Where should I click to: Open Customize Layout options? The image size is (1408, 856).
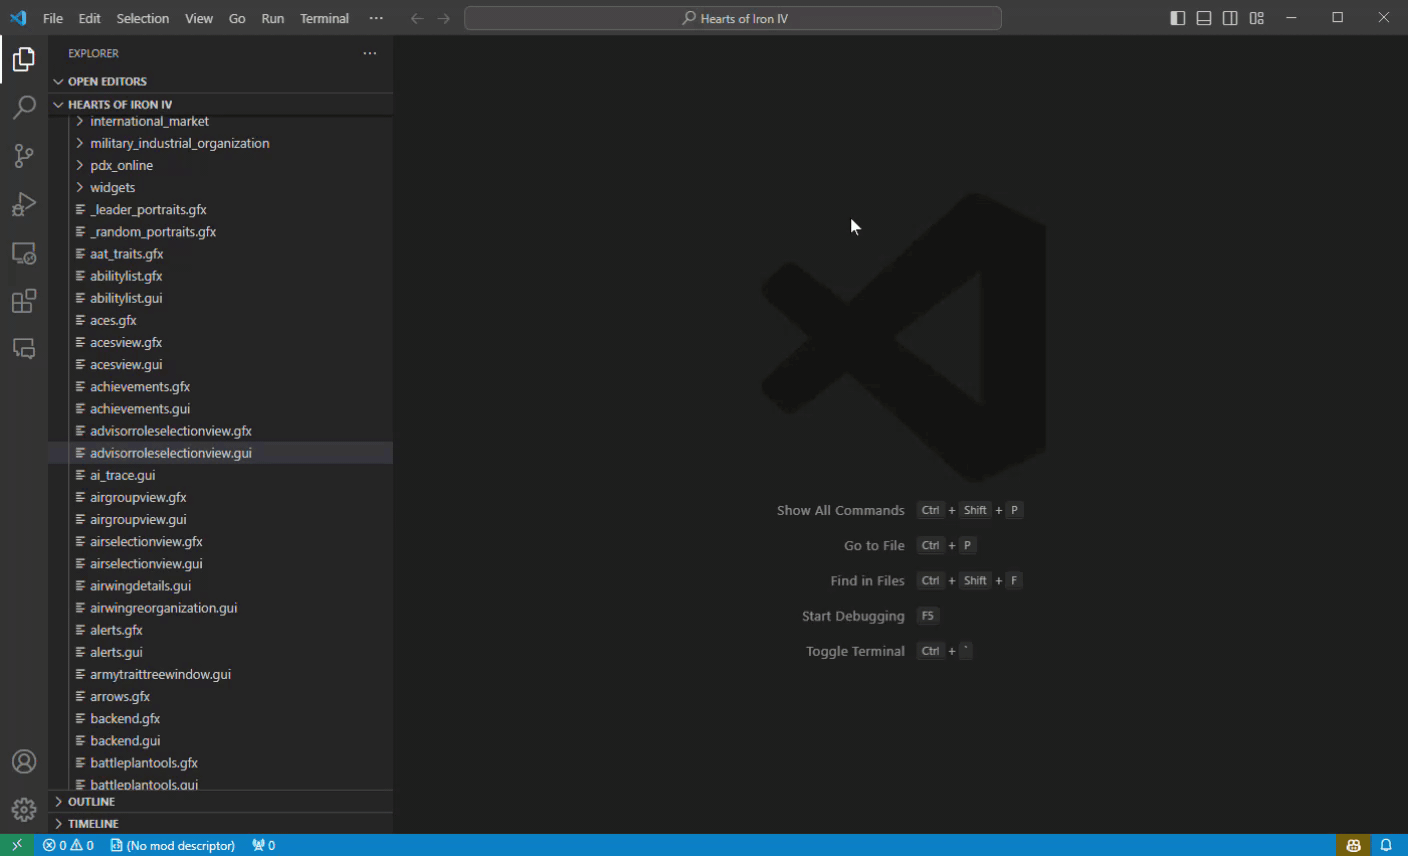1257,18
